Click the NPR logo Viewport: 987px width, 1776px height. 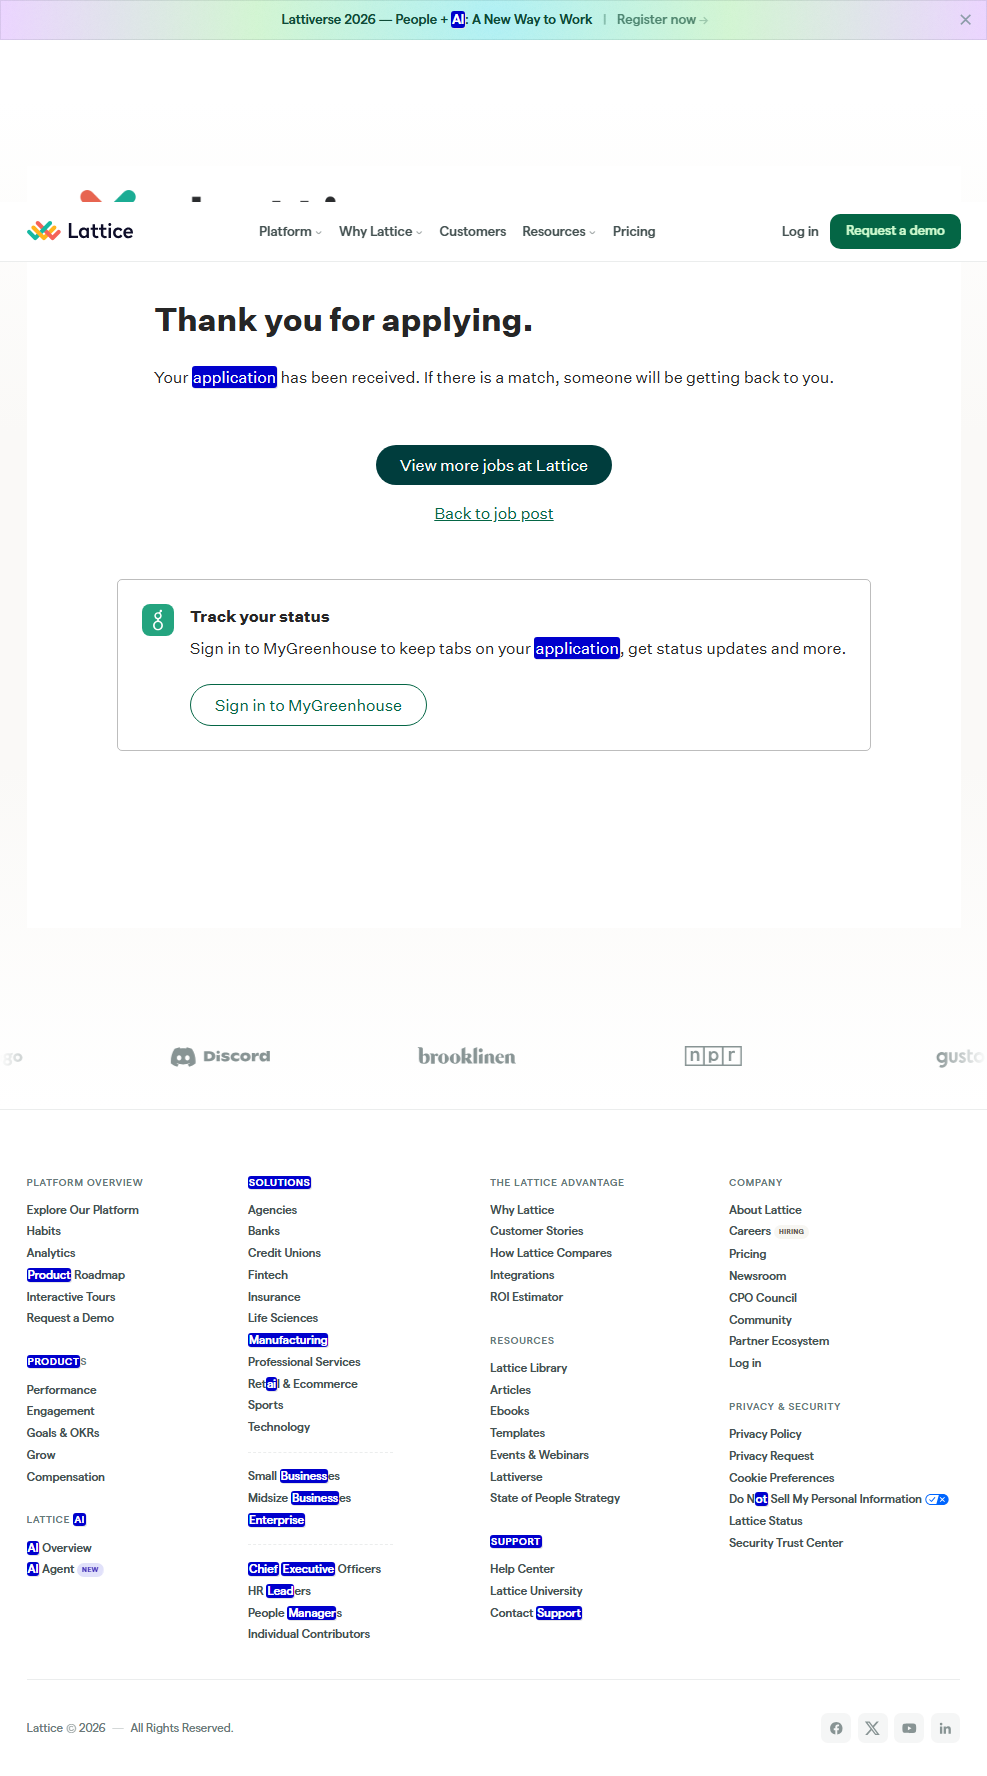(713, 1056)
